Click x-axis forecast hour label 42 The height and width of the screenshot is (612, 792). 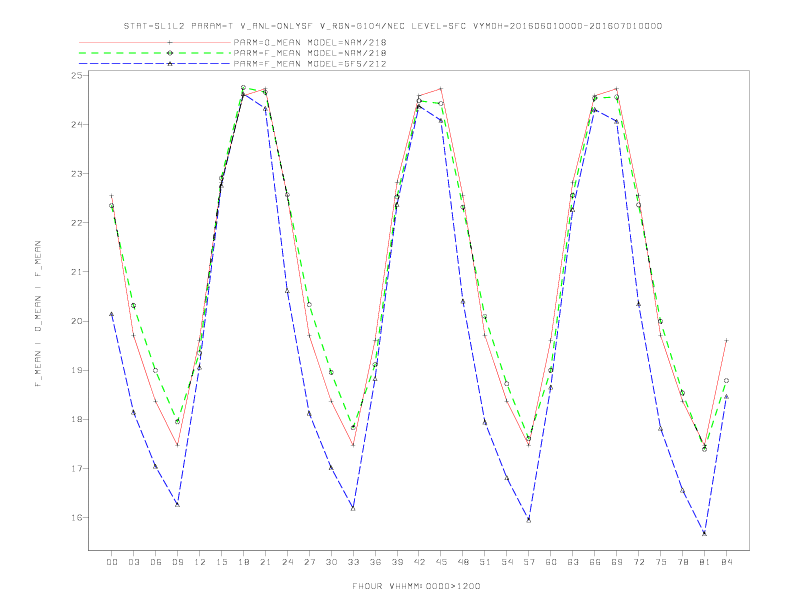pos(419,562)
